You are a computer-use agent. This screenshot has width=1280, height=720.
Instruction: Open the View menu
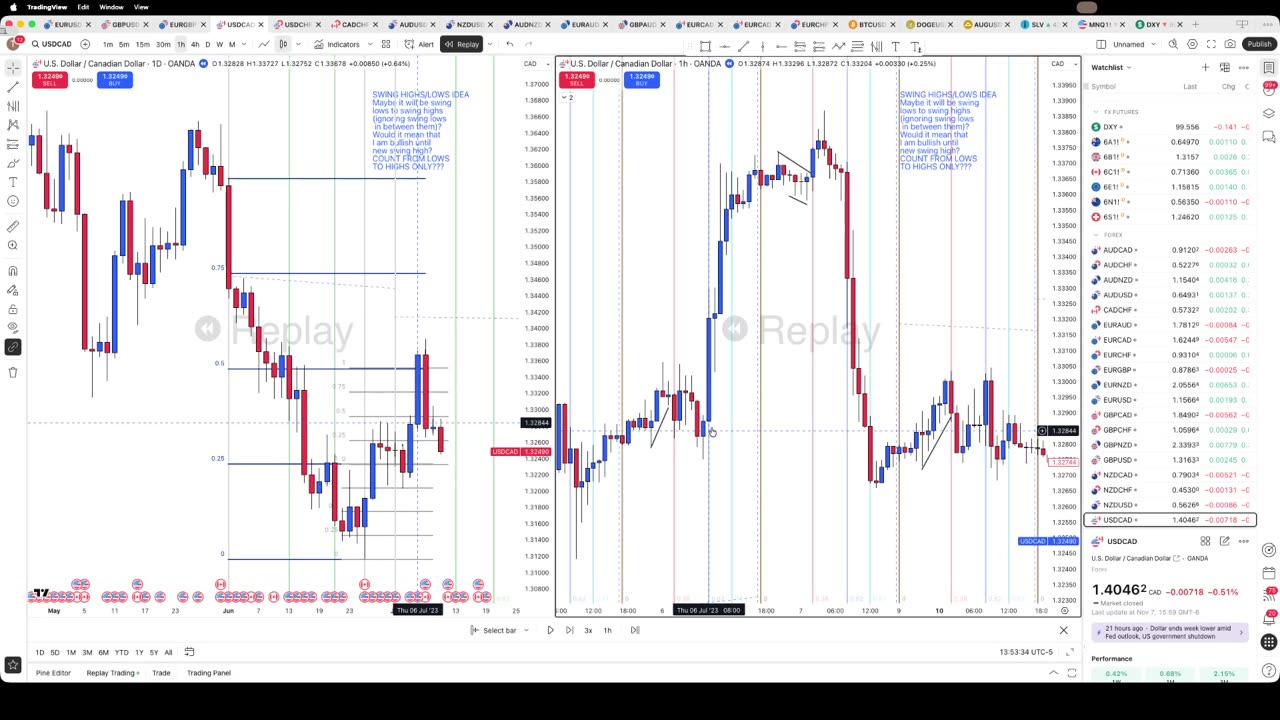coord(141,7)
